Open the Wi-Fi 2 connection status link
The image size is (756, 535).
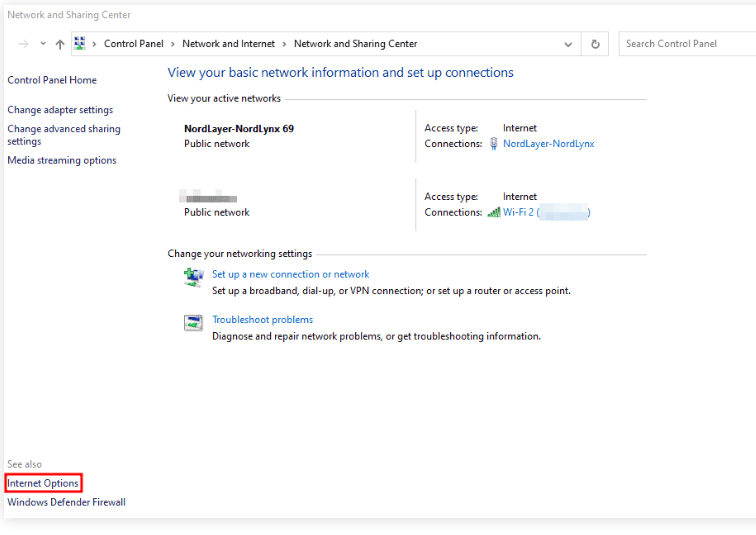[x=546, y=212]
